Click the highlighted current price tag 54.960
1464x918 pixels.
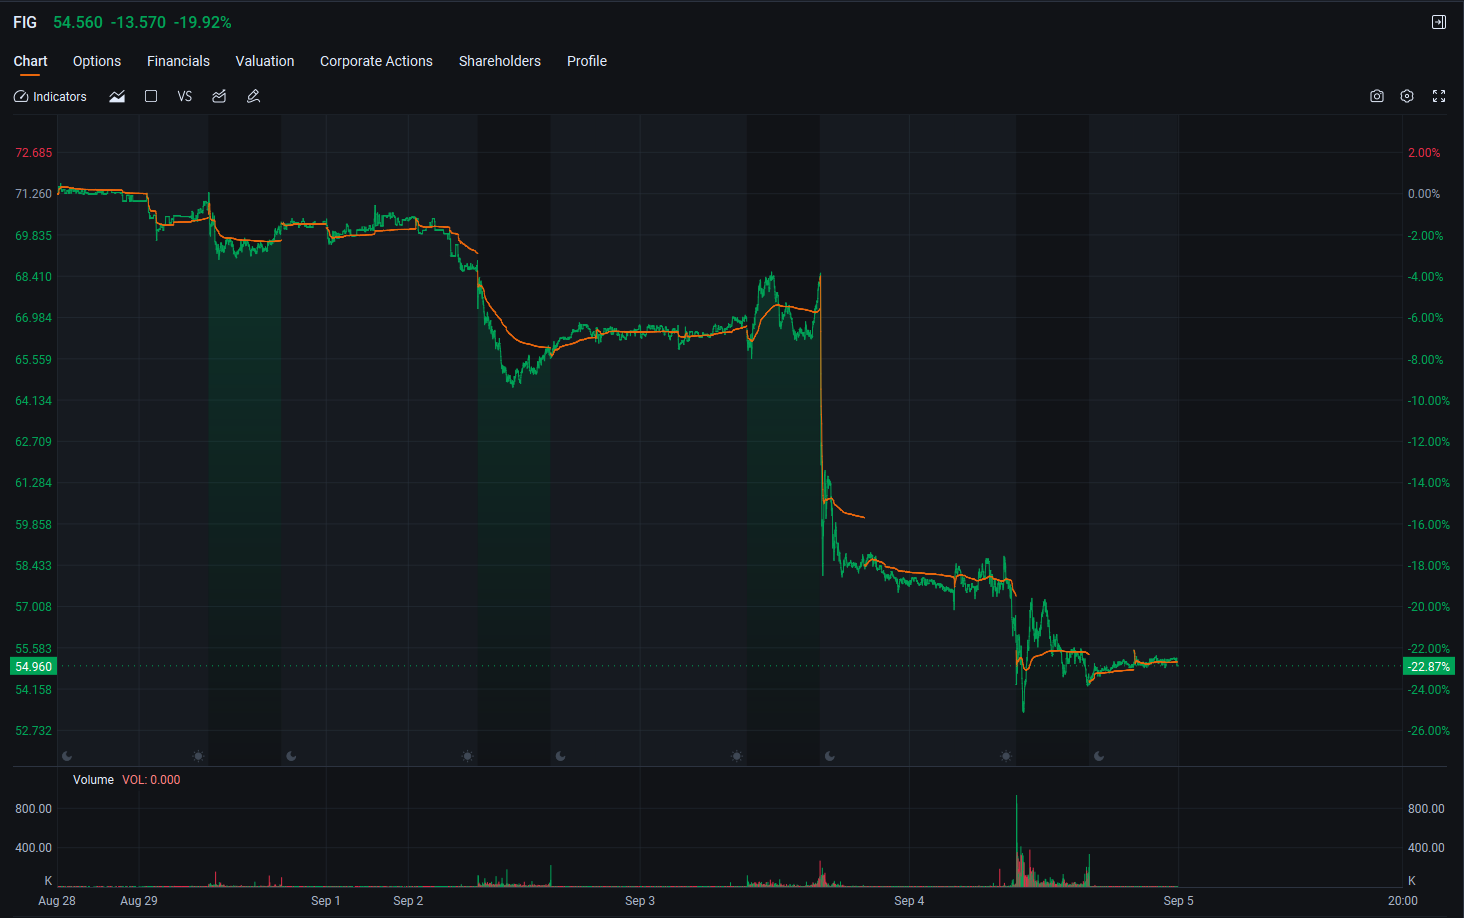coord(34,667)
